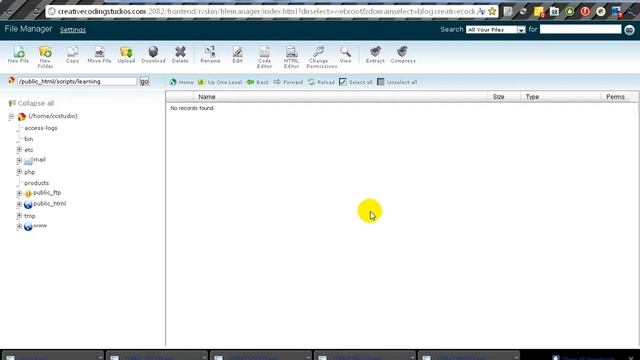This screenshot has width=640, height=360.
Task: Click Unselect all
Action: (x=397, y=82)
